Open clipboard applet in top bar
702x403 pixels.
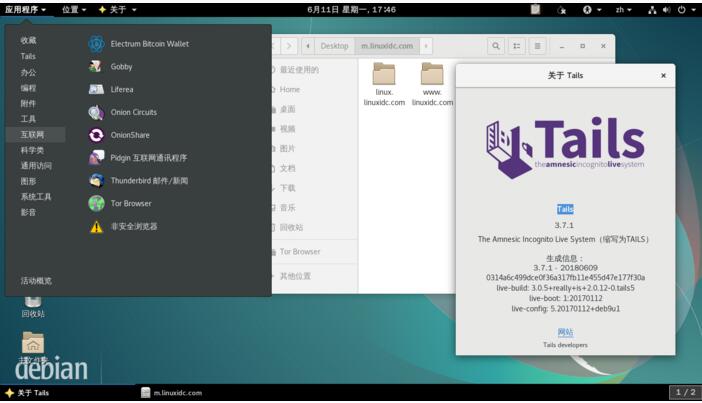click(x=535, y=9)
